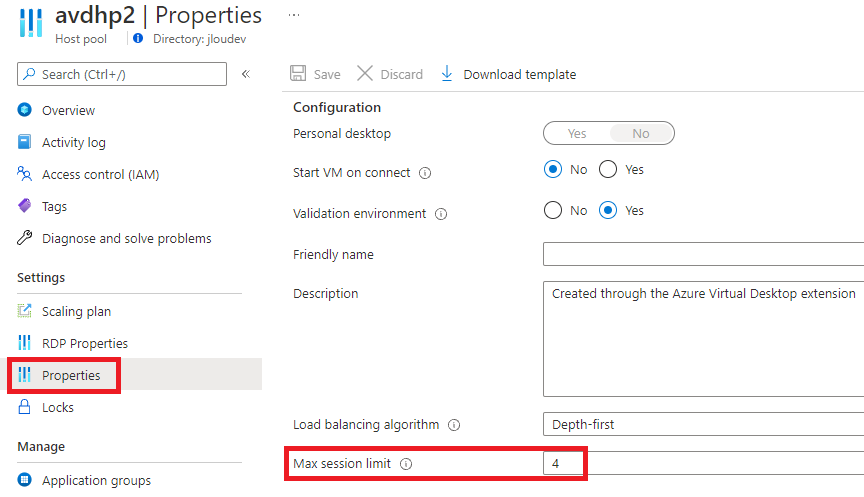
Task: Set Personal desktop toggle to No
Action: [641, 133]
